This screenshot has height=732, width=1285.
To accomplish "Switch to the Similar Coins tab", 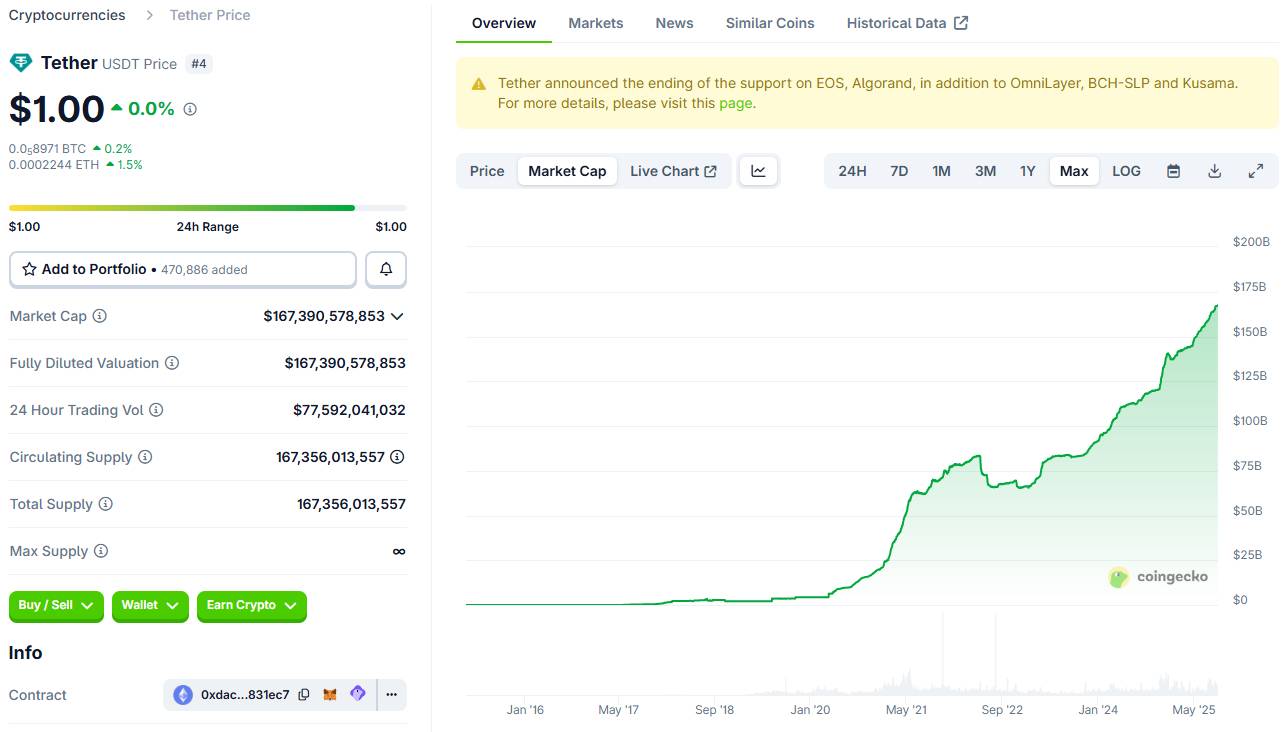I will (770, 23).
